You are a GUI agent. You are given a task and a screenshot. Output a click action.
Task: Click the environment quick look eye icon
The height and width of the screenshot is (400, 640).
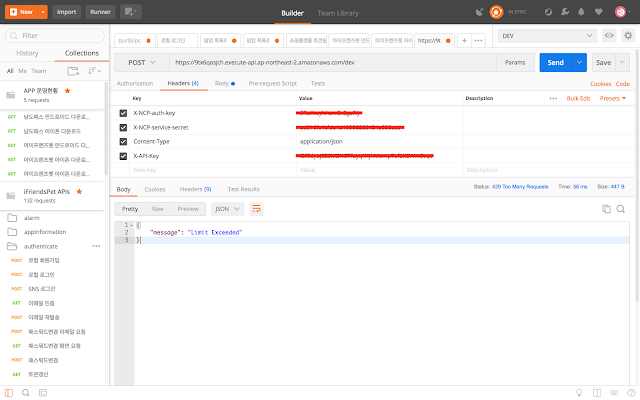(x=609, y=36)
